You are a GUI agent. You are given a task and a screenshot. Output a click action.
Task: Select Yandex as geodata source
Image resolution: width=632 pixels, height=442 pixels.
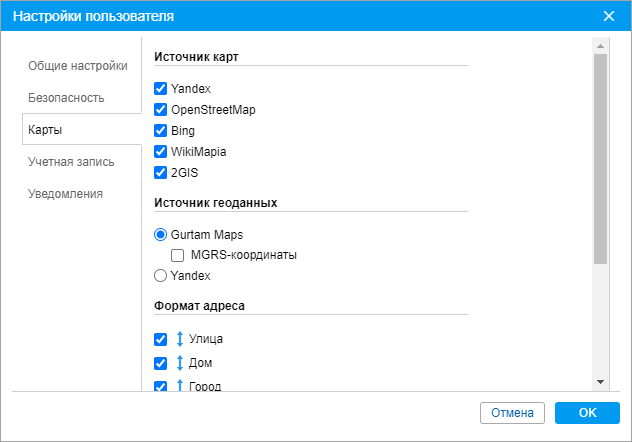point(161,275)
